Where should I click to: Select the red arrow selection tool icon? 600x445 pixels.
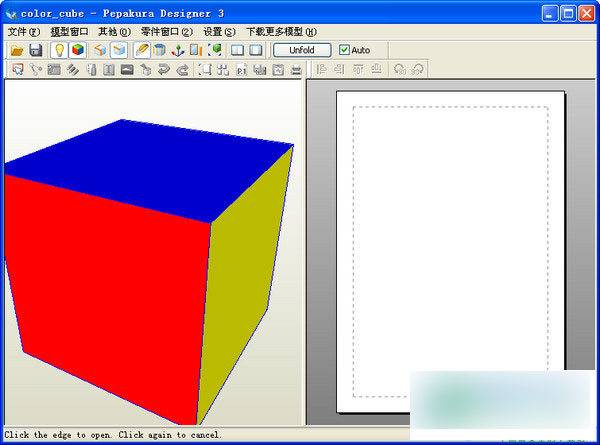[x=18, y=70]
